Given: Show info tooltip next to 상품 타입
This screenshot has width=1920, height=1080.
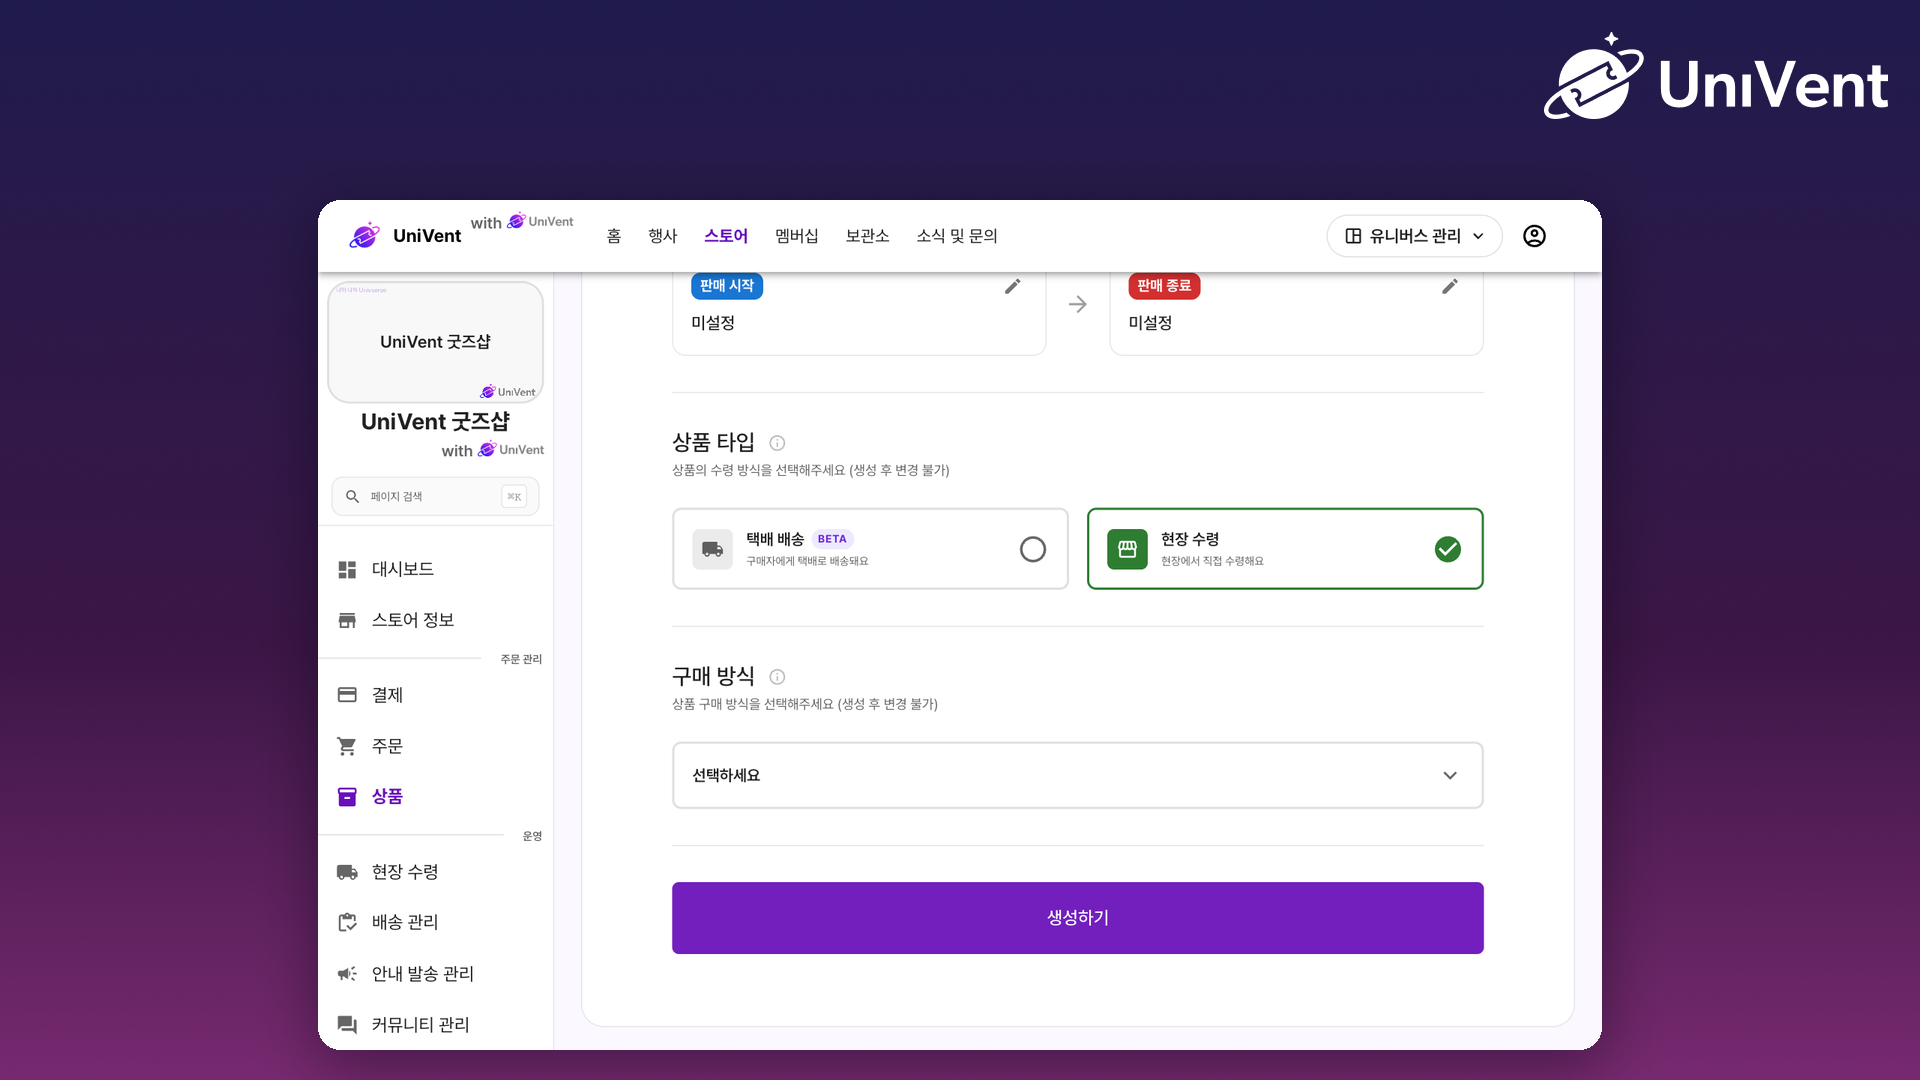Looking at the screenshot, I should click(x=777, y=443).
